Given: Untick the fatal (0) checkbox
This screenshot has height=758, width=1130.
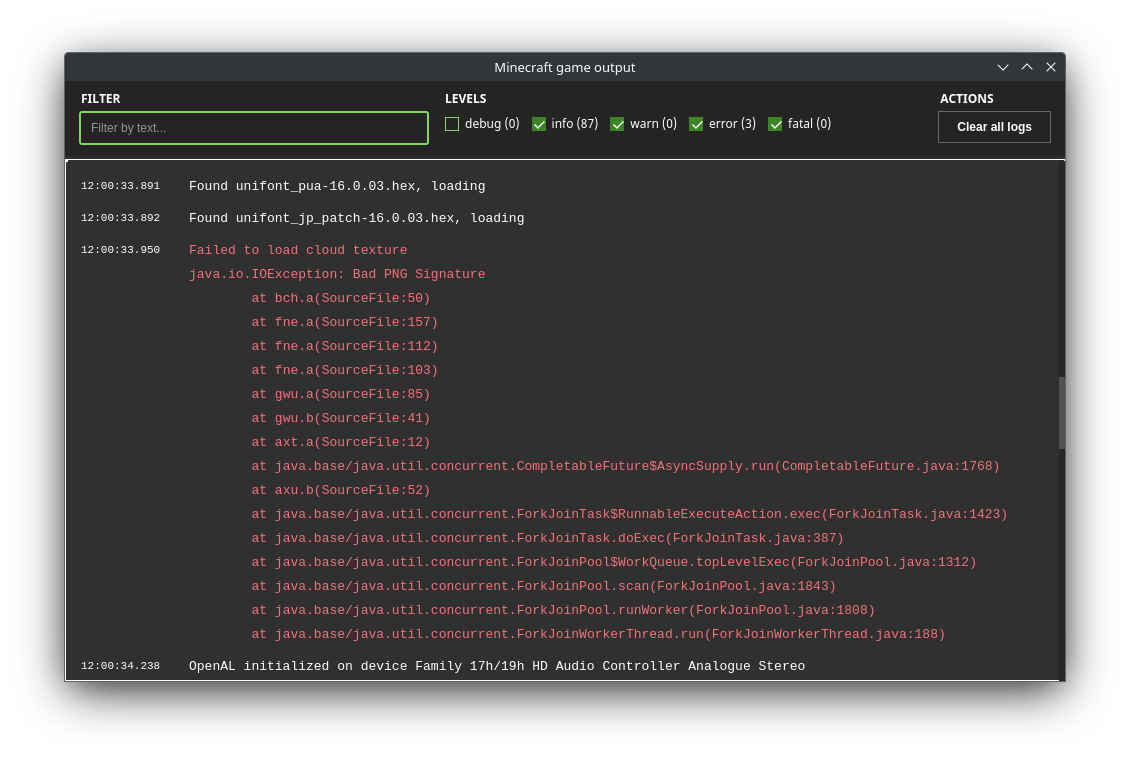Looking at the screenshot, I should pos(775,124).
